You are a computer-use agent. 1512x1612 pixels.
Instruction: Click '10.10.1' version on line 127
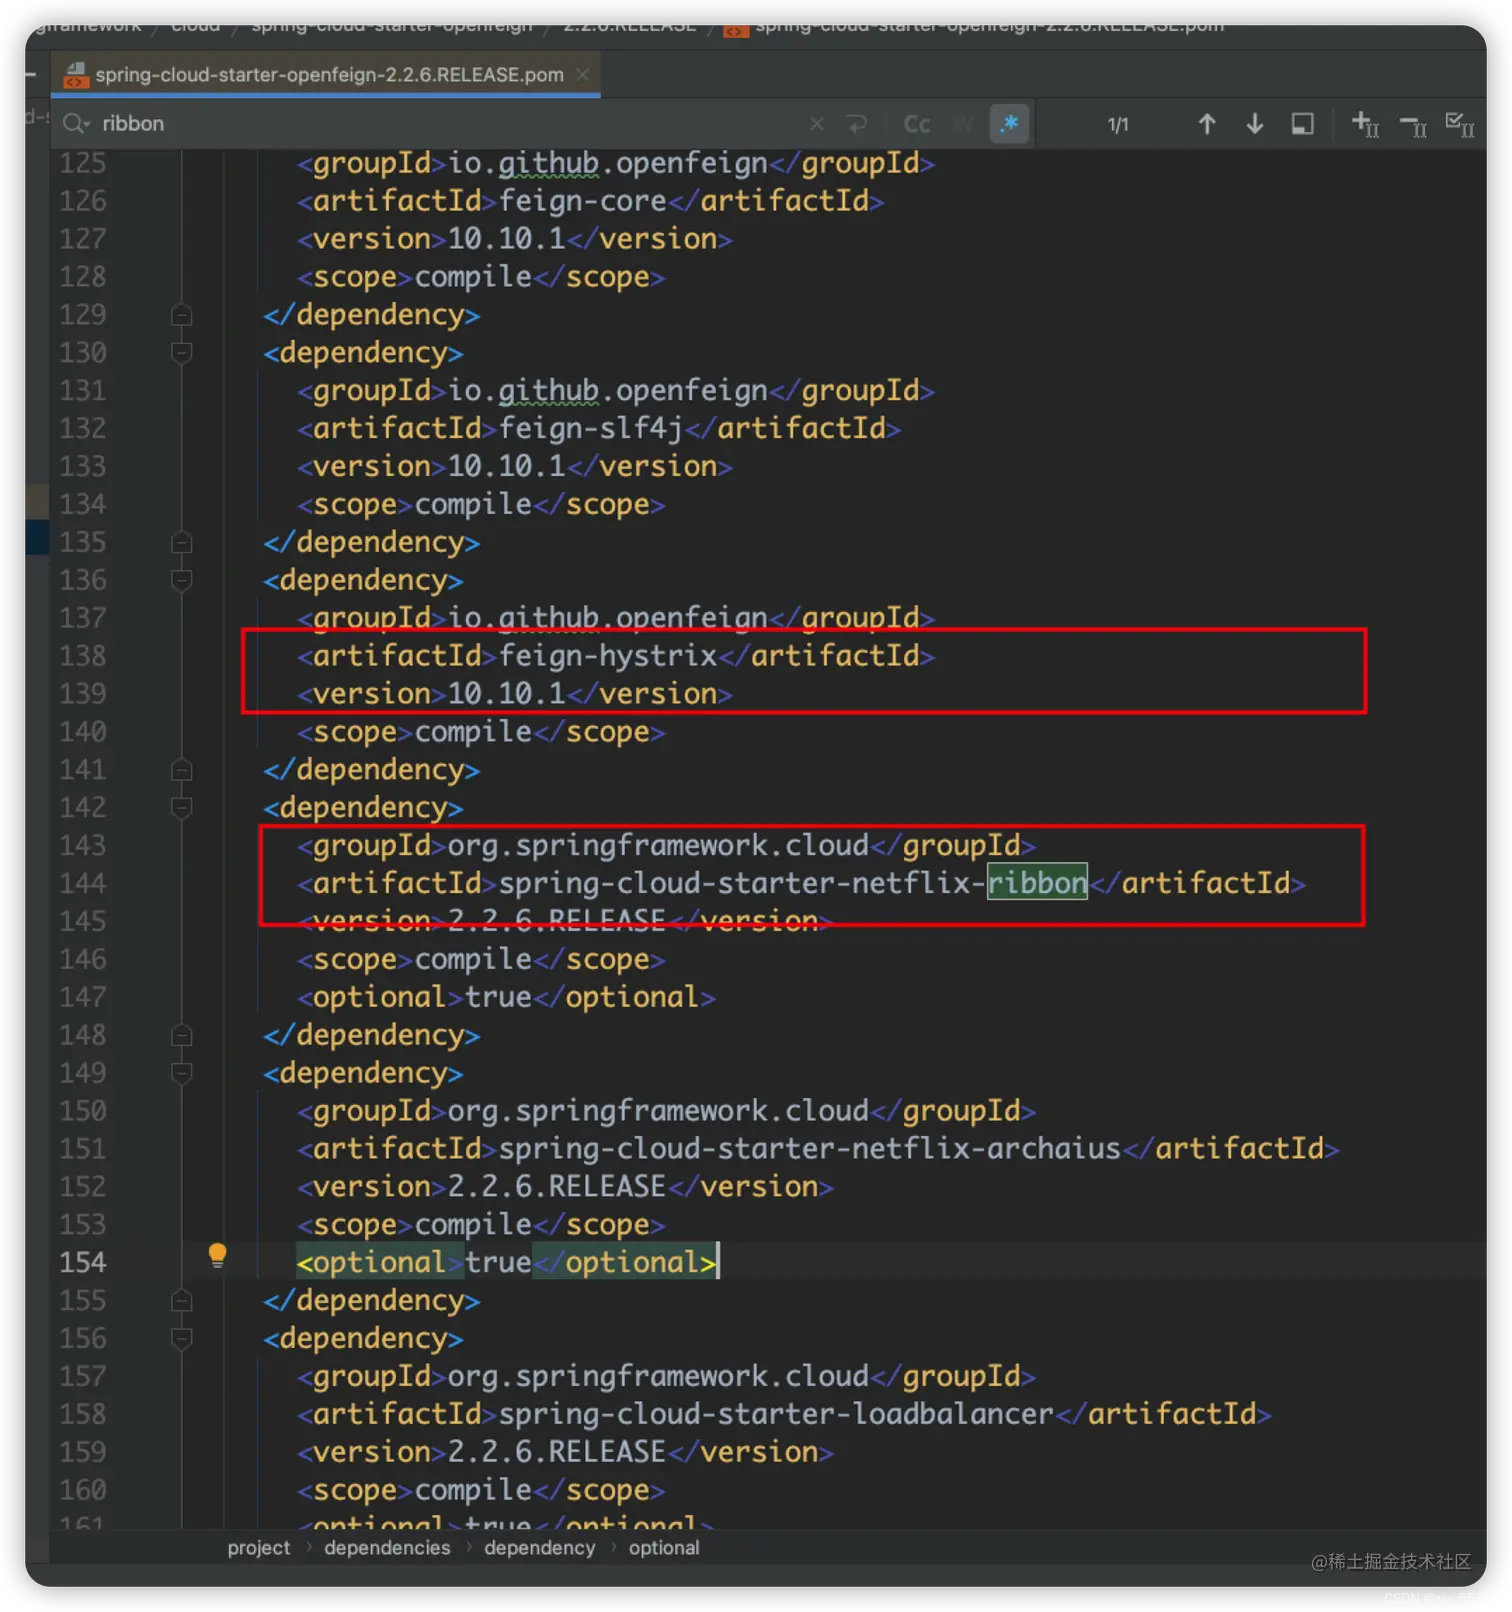pos(507,239)
